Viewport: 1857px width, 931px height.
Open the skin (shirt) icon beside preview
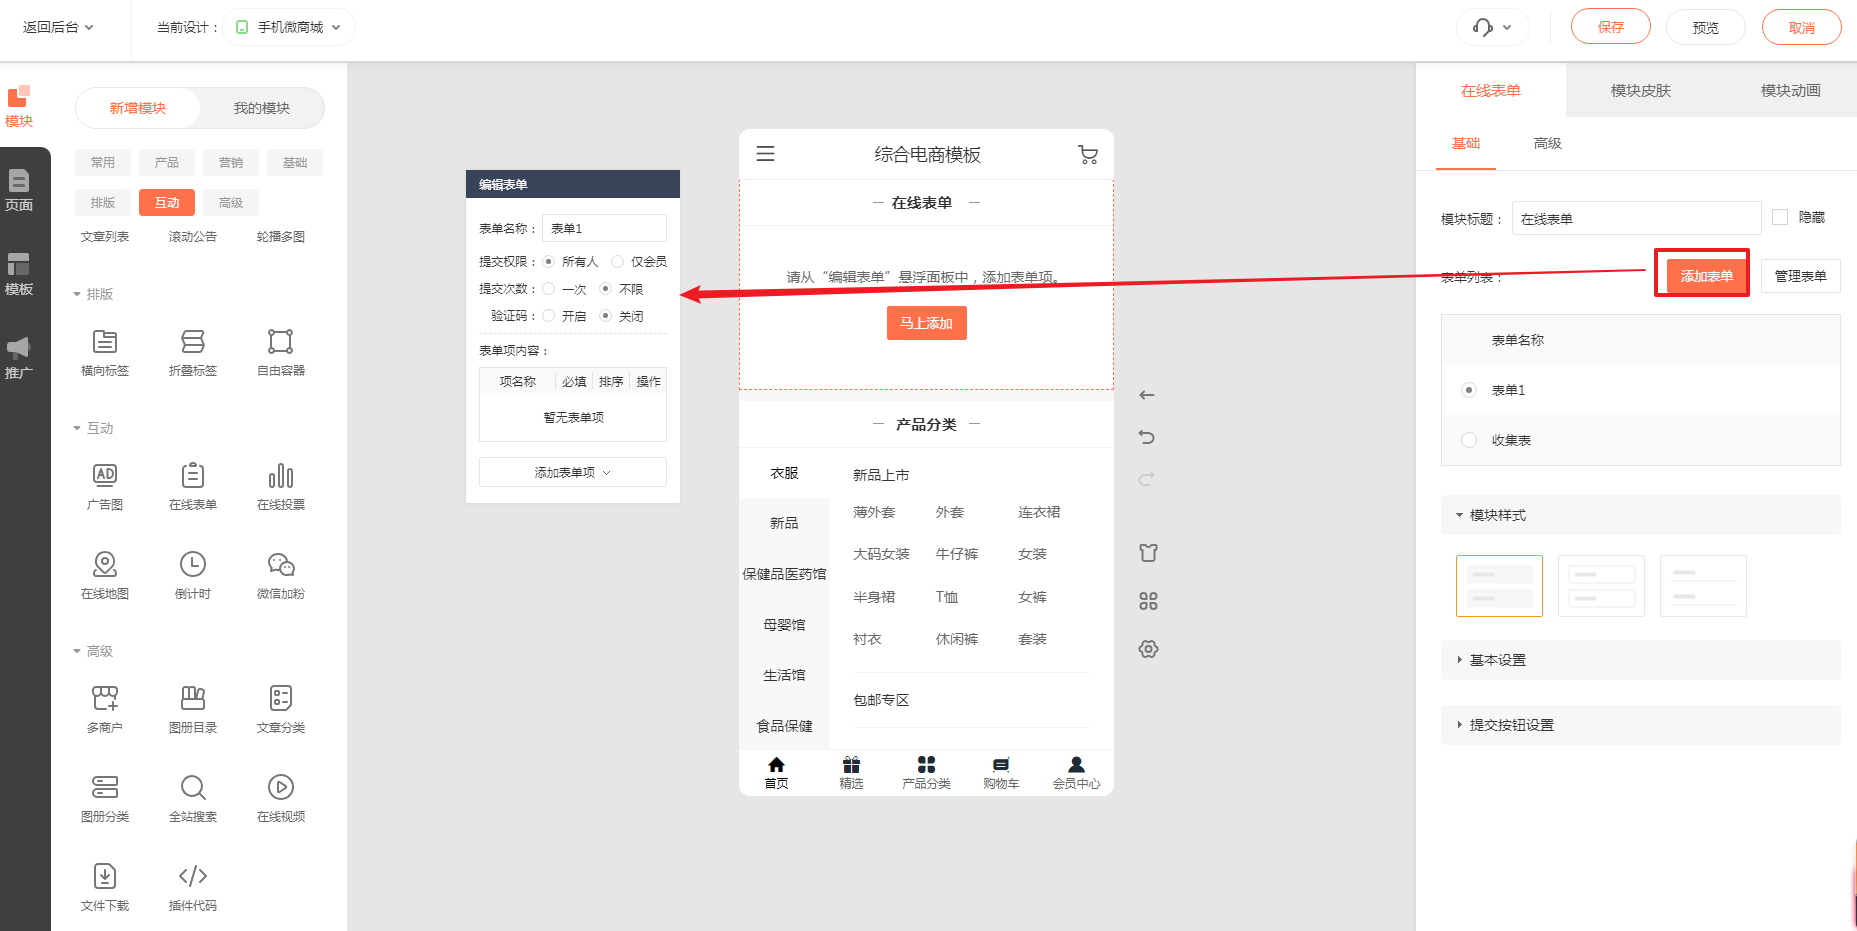(1148, 552)
